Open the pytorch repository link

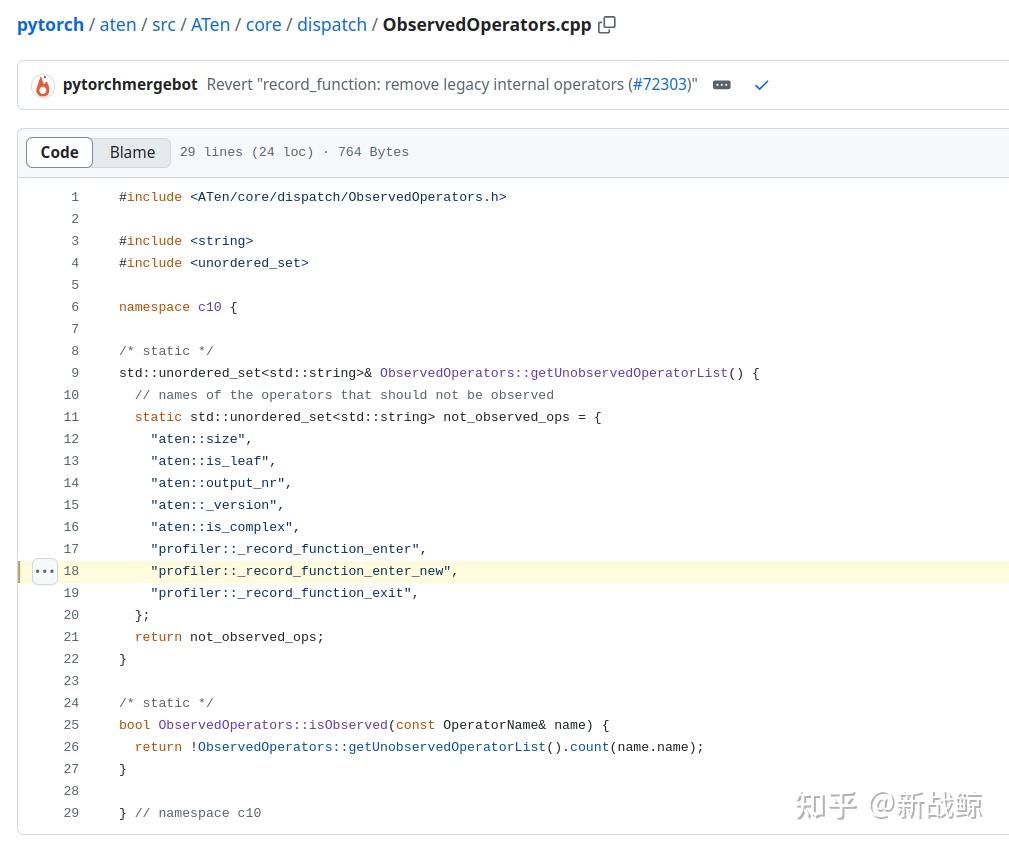pos(50,24)
